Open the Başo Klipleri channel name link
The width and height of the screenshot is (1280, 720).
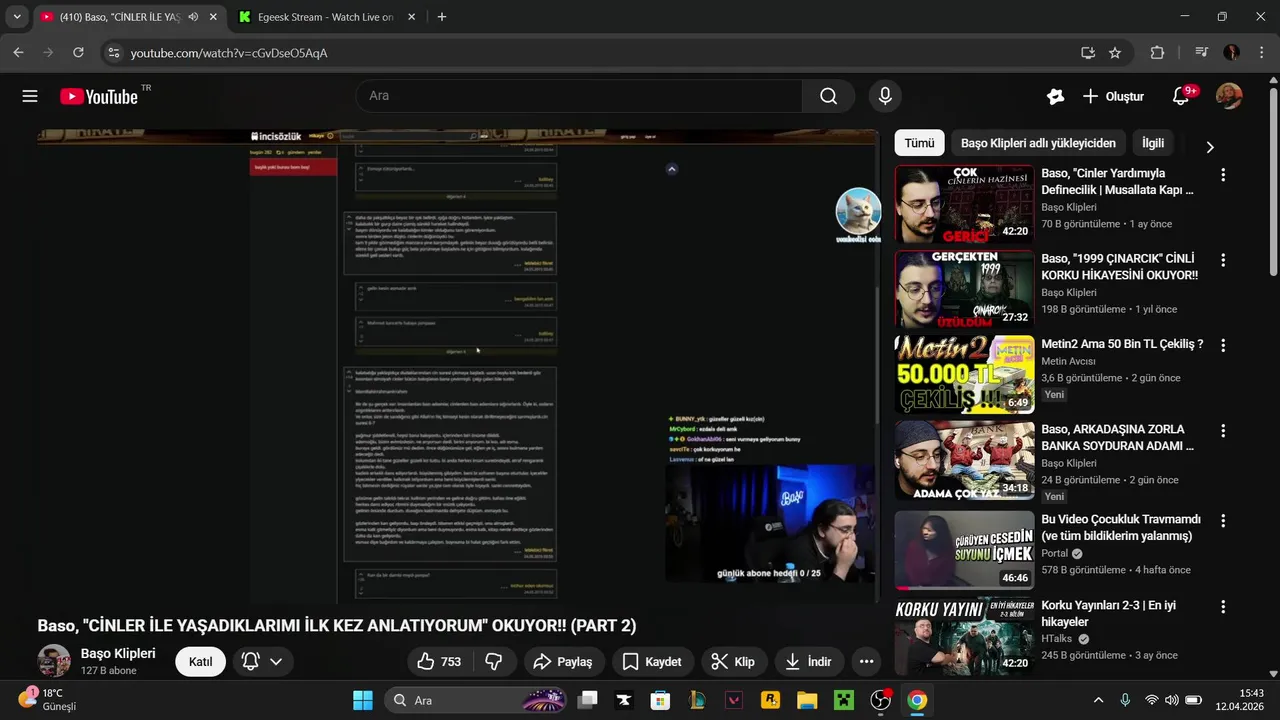(118, 653)
